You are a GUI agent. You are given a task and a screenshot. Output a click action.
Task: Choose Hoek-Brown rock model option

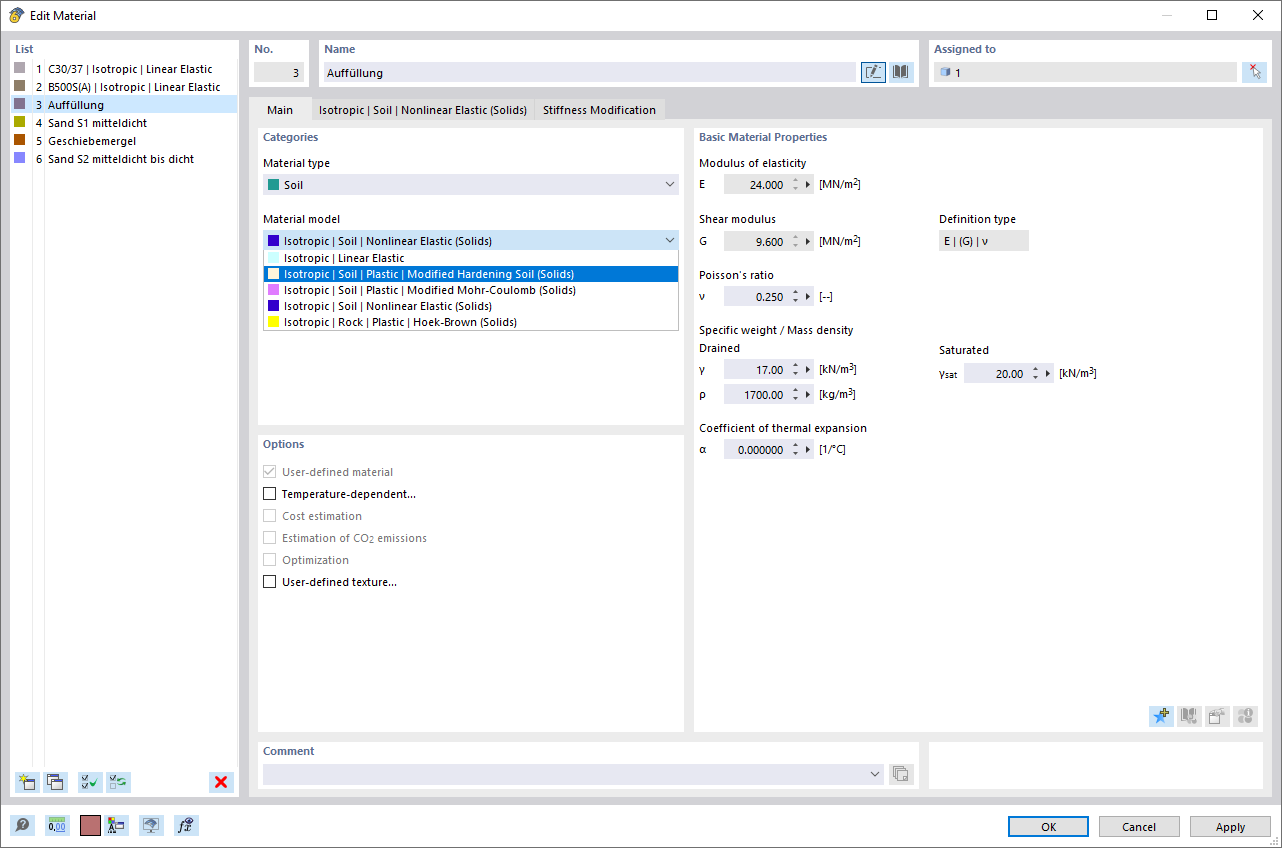coord(471,322)
